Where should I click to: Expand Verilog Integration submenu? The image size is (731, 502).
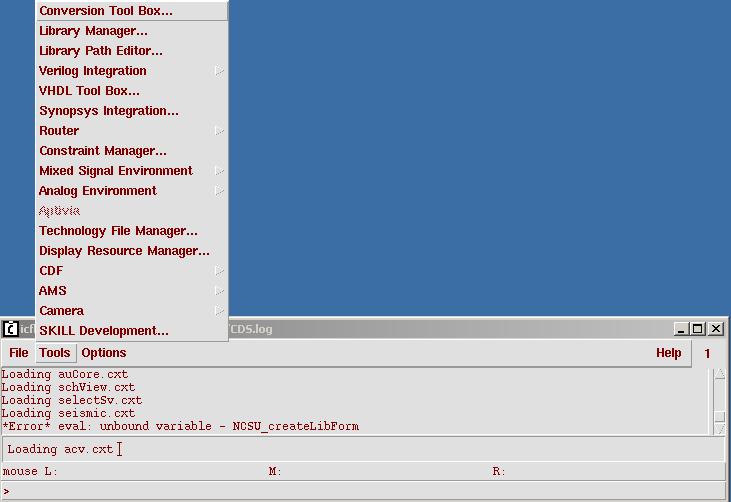point(93,71)
